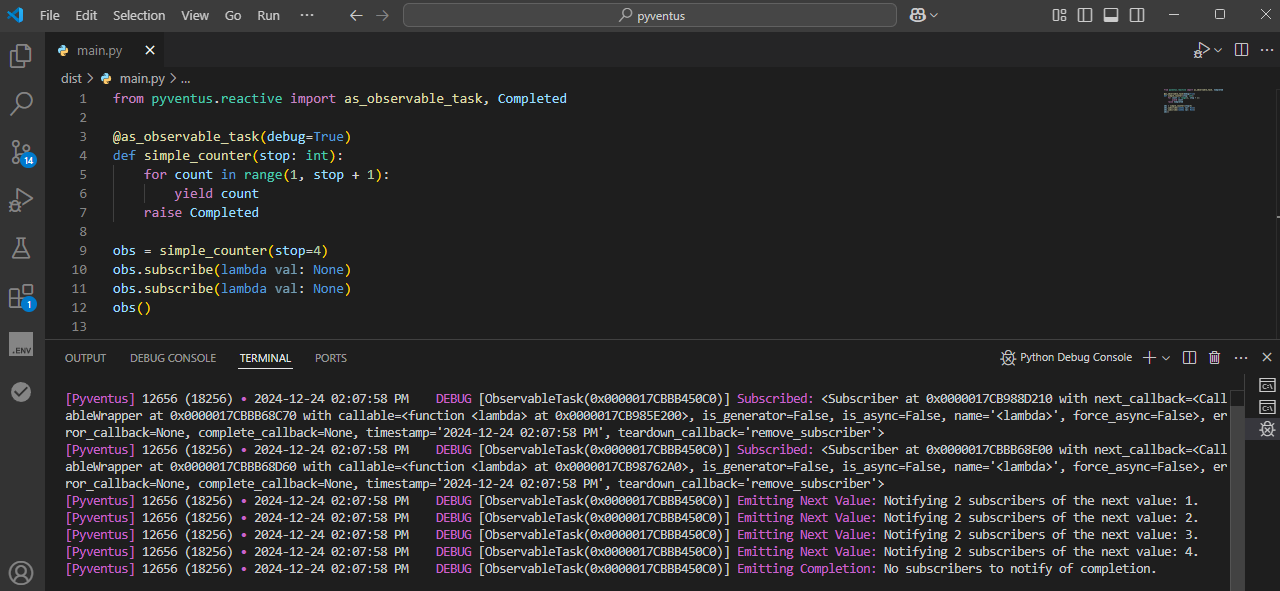This screenshot has height=591, width=1280.
Task: Expand breadcrumb ellipsis next to main.py
Action: (184, 78)
